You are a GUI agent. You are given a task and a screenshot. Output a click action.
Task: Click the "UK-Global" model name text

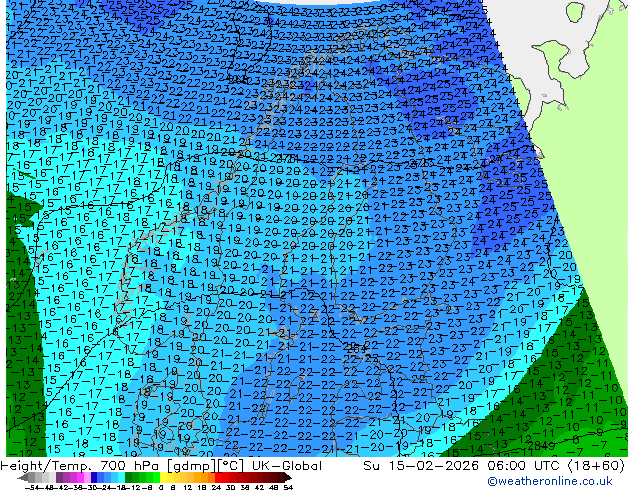287,466
